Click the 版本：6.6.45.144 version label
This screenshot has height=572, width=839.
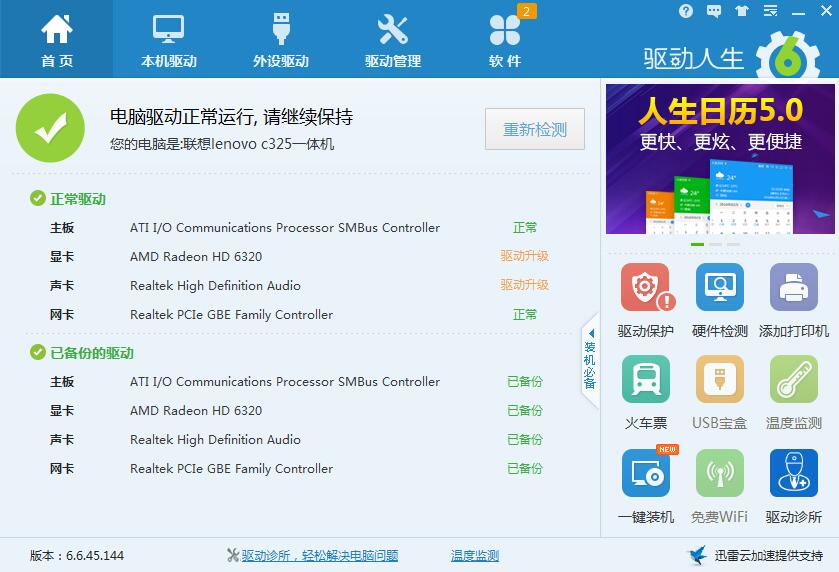coord(77,555)
